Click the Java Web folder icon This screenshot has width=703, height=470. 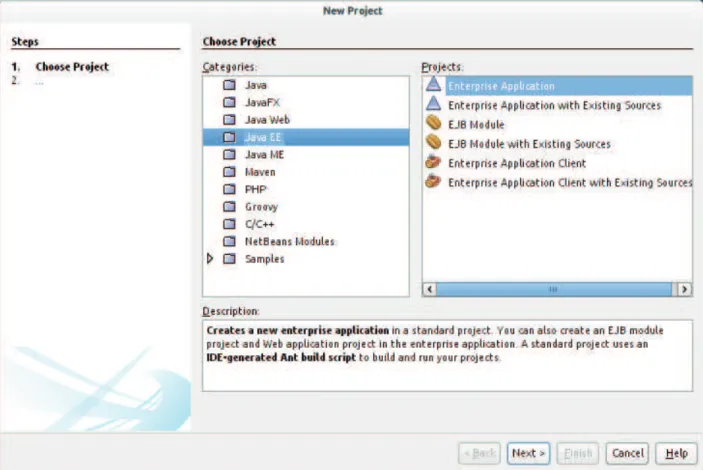(230, 120)
